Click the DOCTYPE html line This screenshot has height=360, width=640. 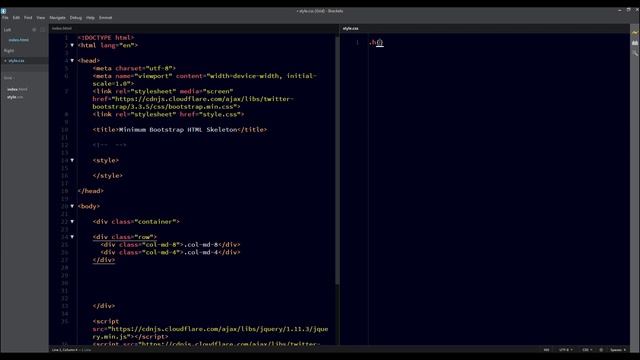pyautogui.click(x=106, y=38)
